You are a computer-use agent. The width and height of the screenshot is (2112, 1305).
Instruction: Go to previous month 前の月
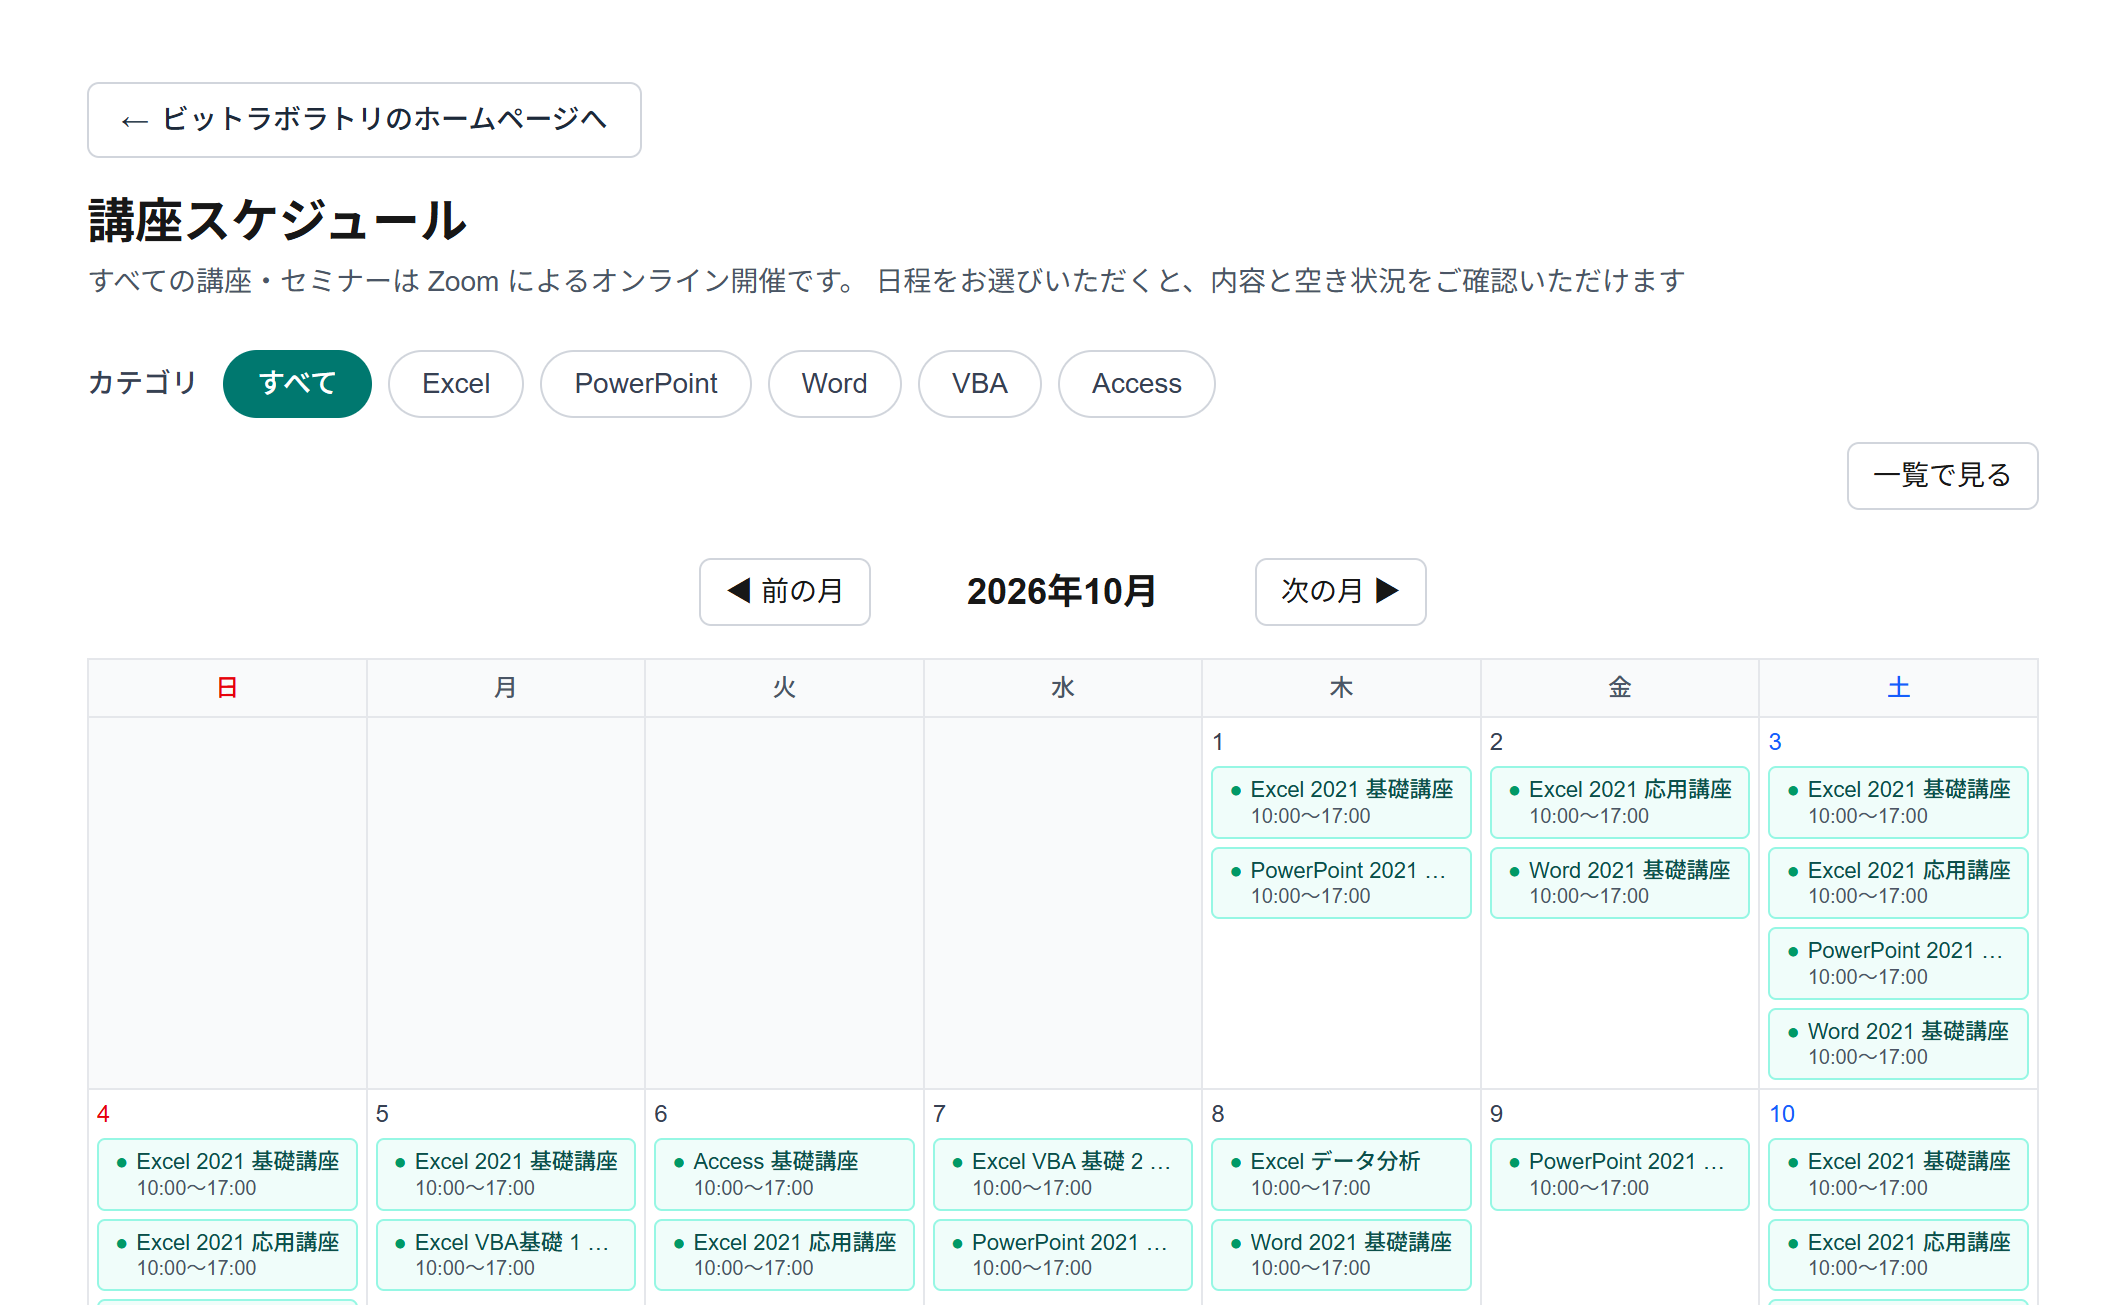785,592
